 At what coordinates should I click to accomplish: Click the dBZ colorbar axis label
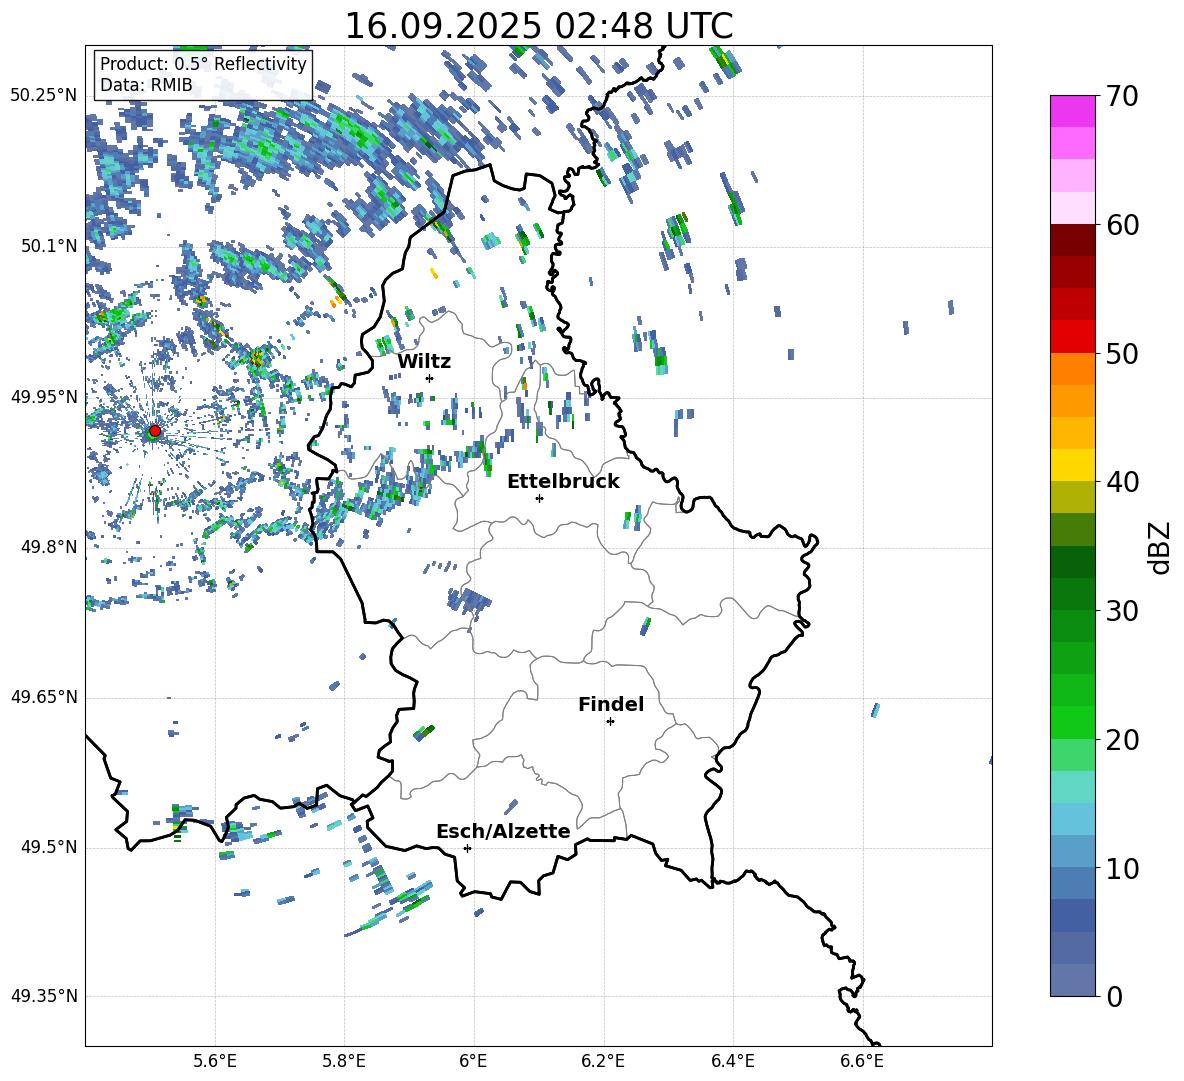[1160, 547]
